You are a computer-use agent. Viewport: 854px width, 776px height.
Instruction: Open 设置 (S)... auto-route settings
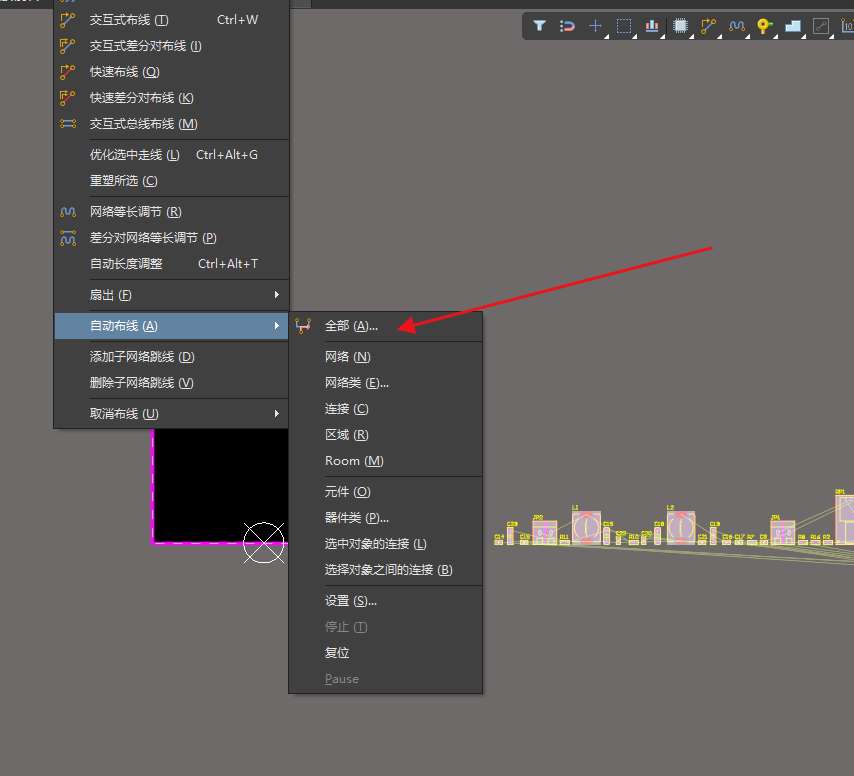(x=386, y=601)
